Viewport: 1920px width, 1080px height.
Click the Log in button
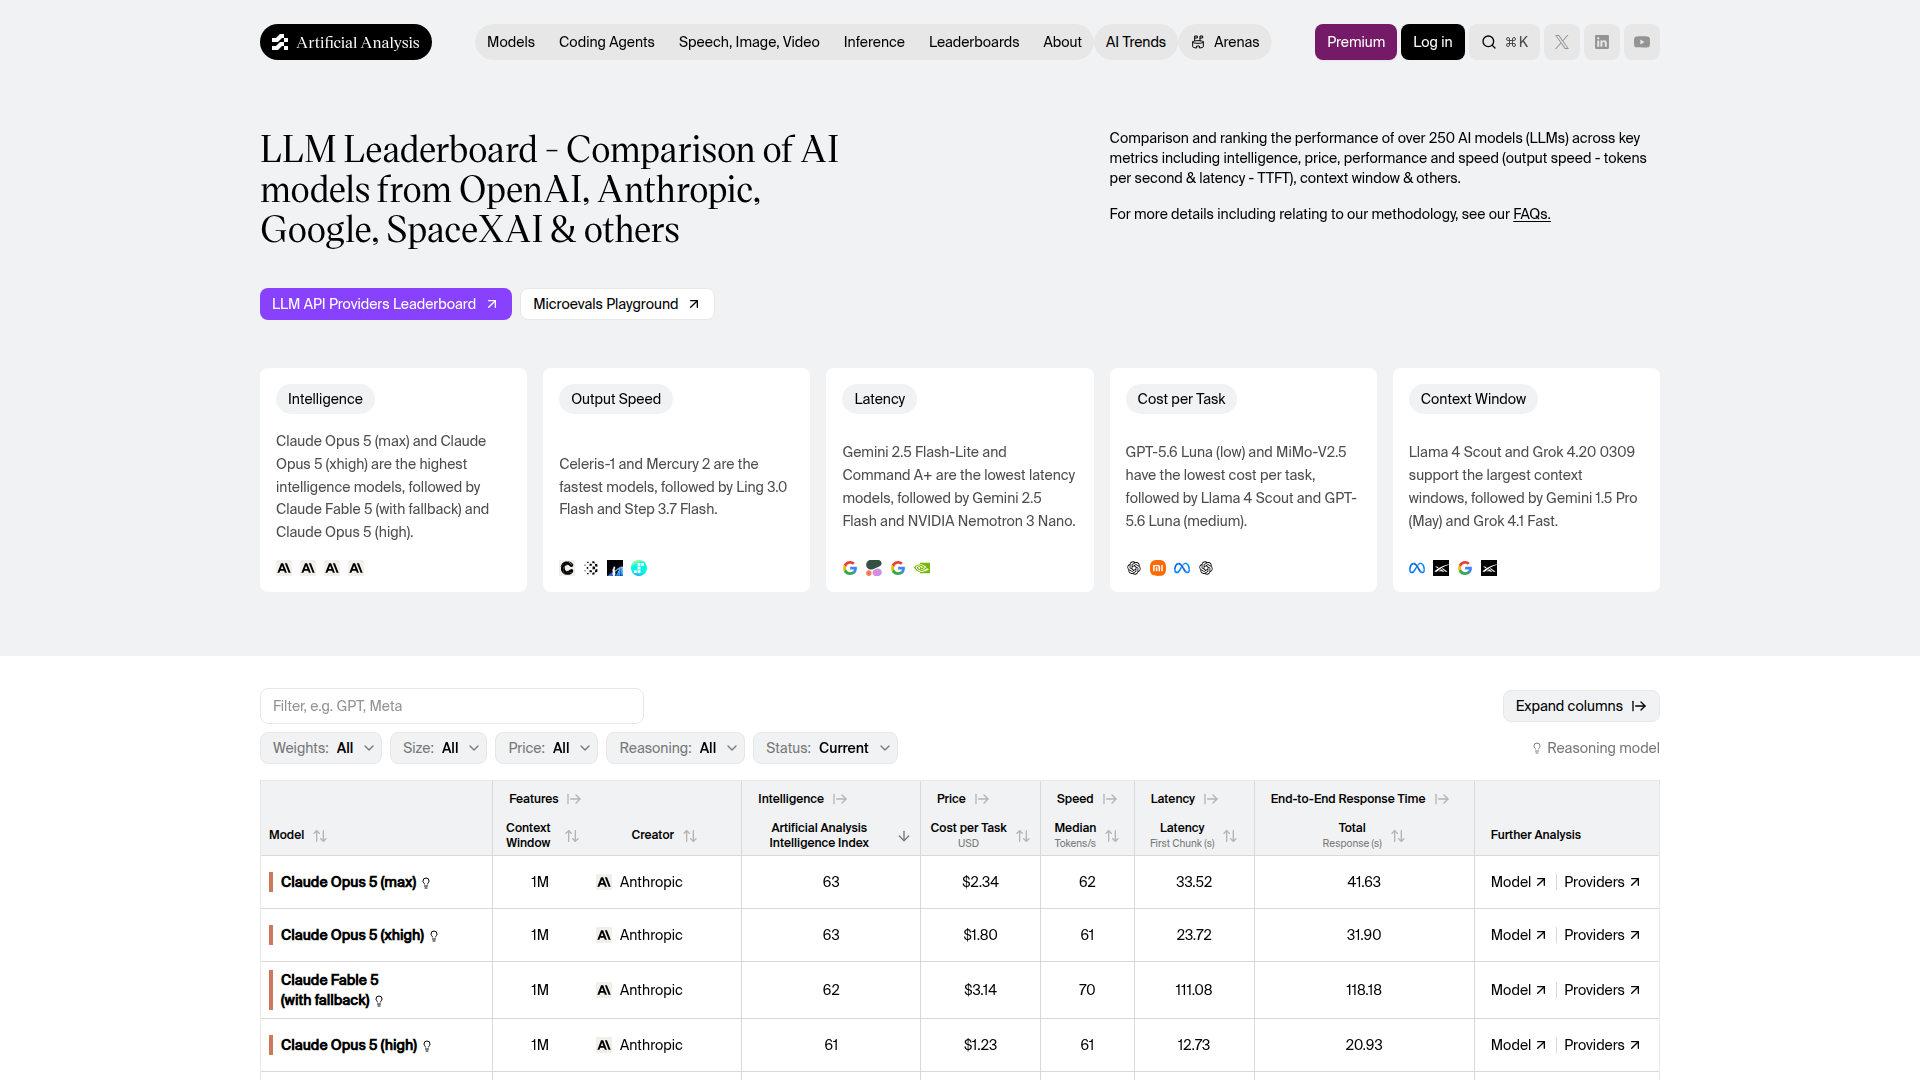pos(1433,42)
